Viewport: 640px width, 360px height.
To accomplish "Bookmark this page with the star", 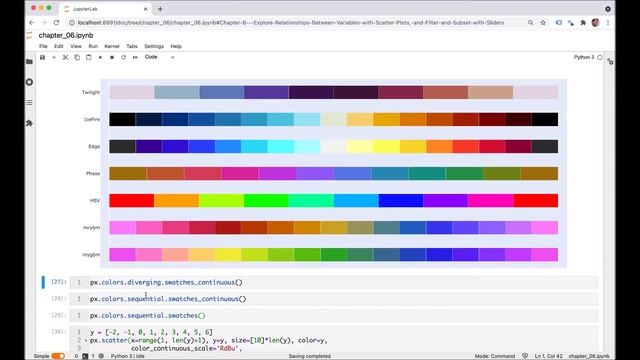I will [x=543, y=22].
